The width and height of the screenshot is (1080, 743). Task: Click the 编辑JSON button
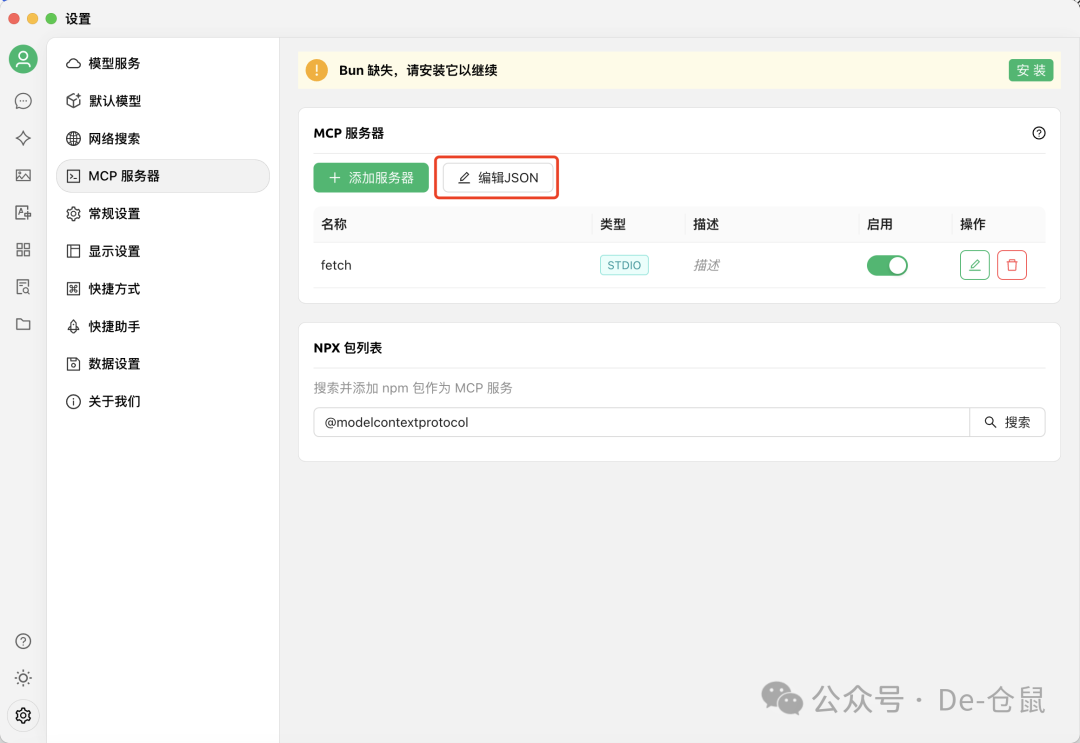497,176
